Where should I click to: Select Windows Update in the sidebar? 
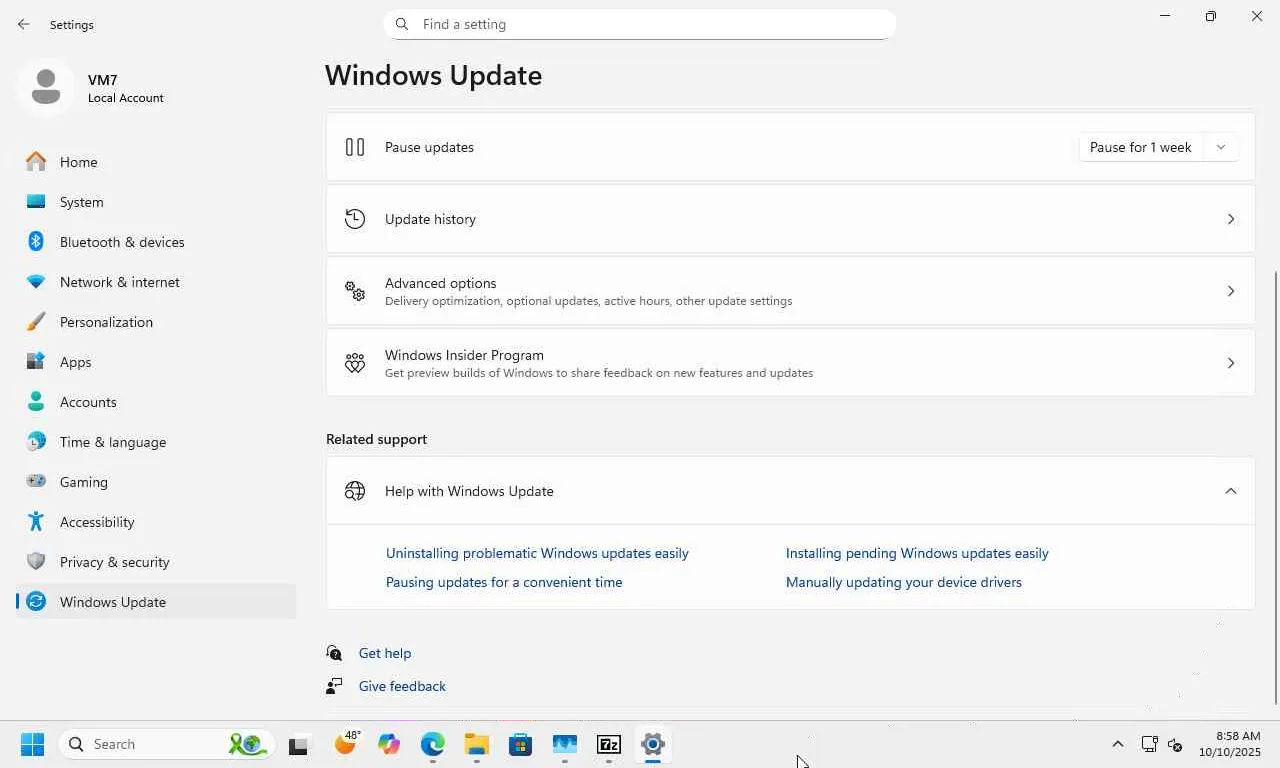click(156, 602)
